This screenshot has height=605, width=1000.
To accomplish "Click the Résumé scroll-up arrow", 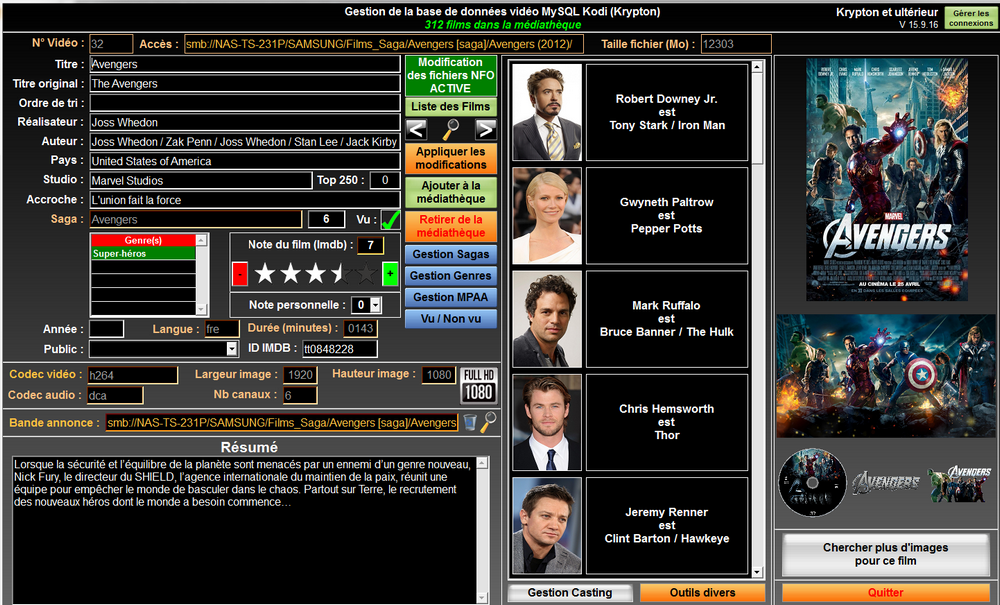I will click(x=483, y=462).
